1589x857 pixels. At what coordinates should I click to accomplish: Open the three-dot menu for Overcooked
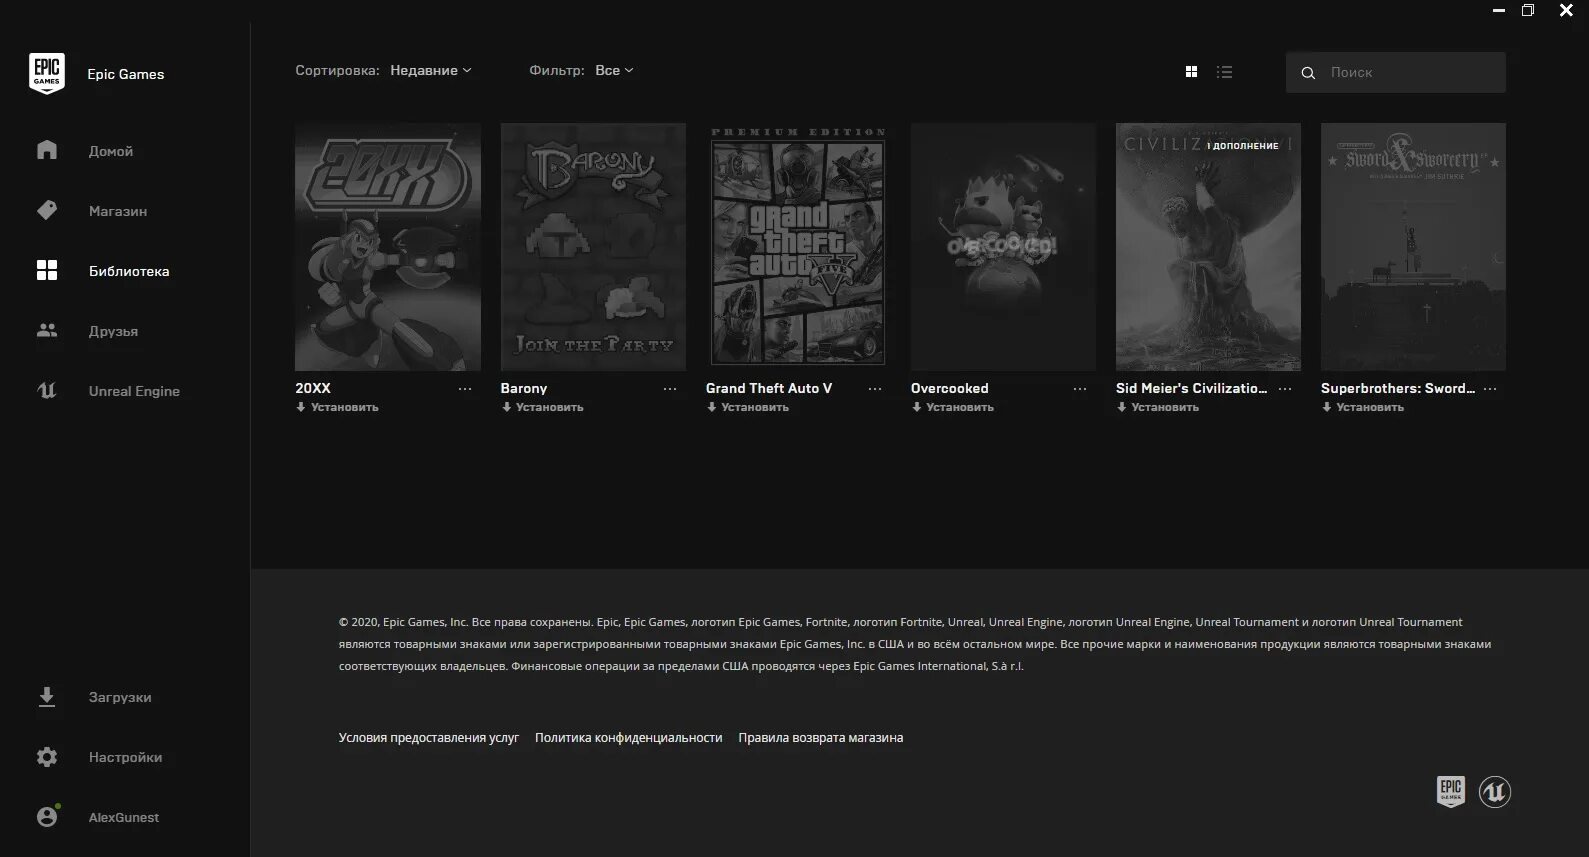pyautogui.click(x=1080, y=389)
